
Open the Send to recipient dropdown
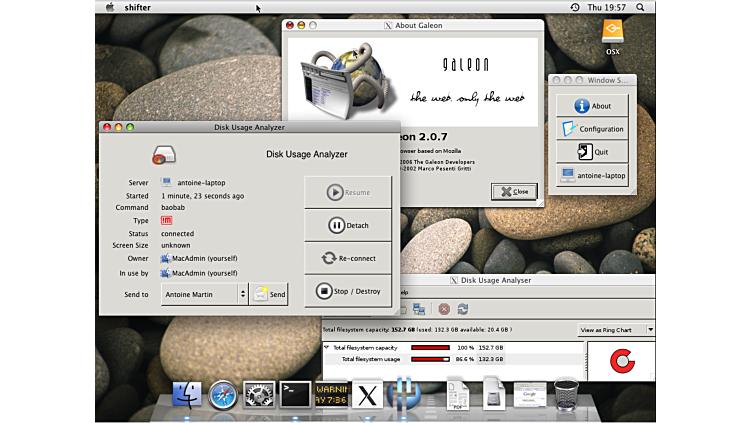coord(204,294)
